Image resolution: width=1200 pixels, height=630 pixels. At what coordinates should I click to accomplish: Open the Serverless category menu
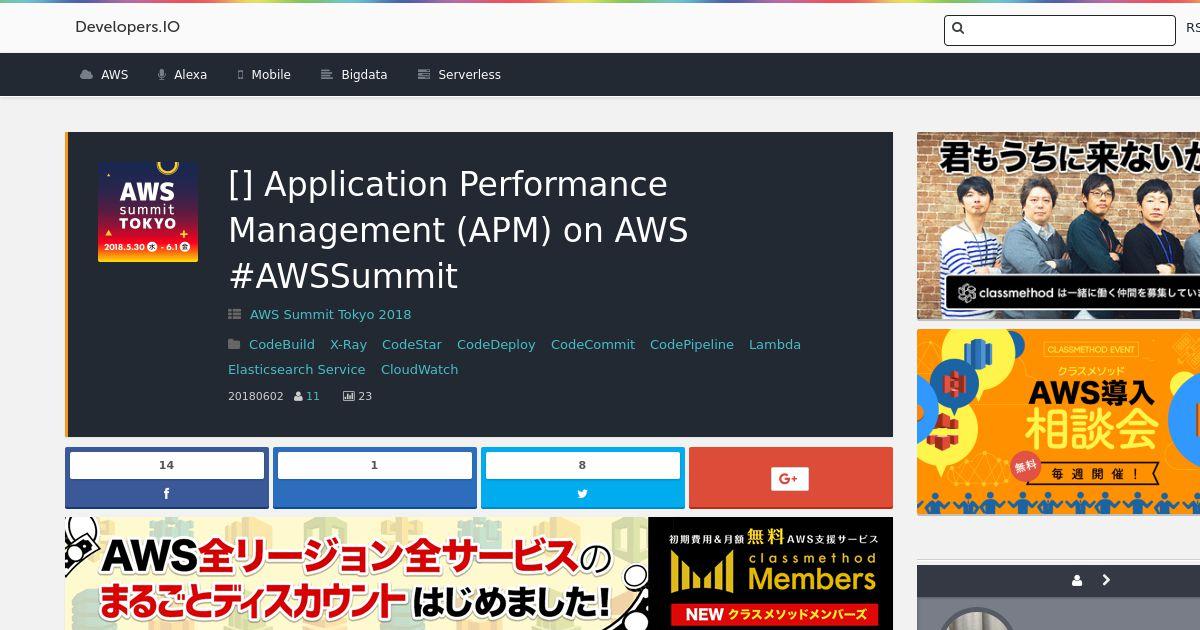459,75
